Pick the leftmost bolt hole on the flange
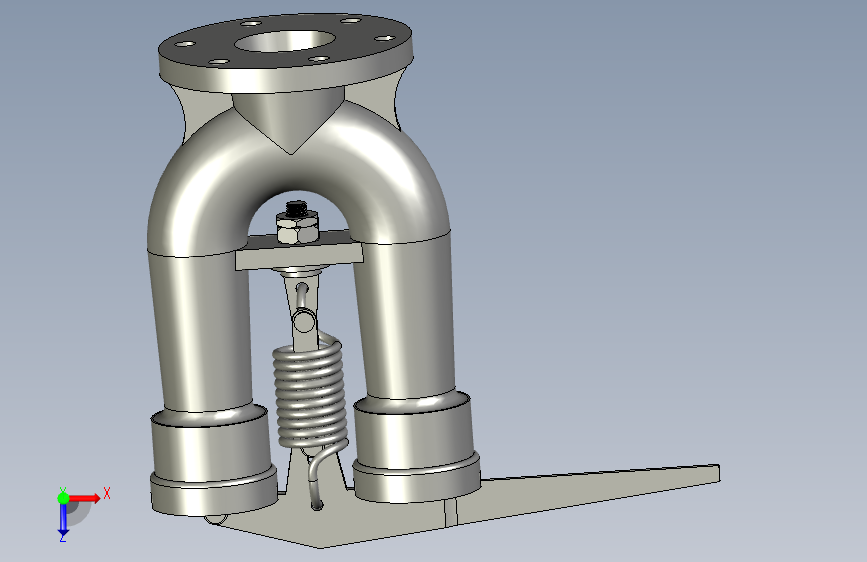 coord(185,44)
